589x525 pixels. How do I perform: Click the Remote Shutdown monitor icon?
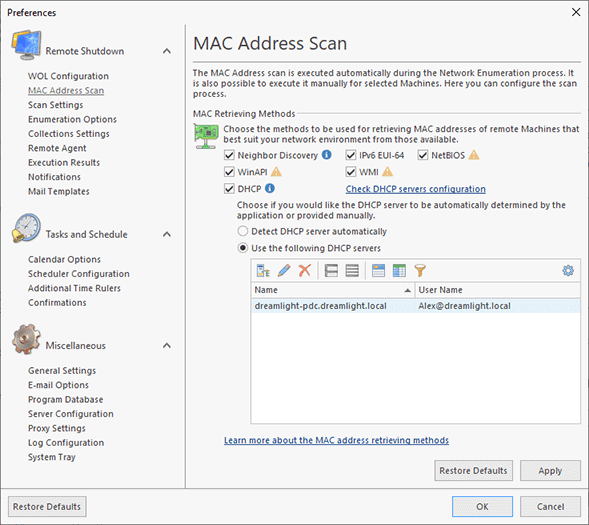(x=26, y=45)
